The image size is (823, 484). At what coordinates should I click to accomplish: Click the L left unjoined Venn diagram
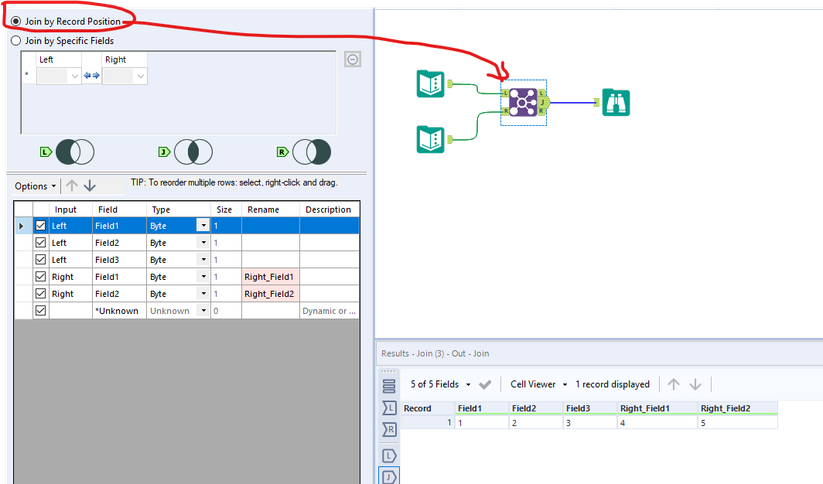pos(75,152)
